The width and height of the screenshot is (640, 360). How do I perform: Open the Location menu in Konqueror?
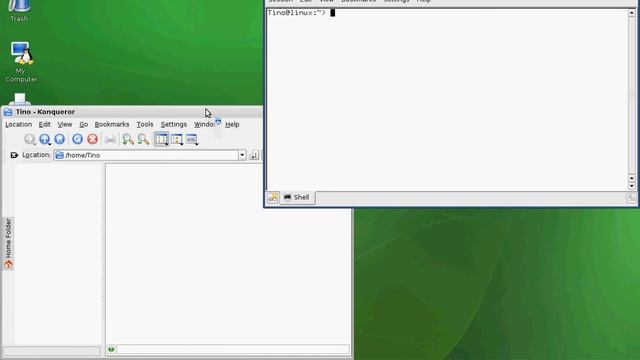click(18, 124)
